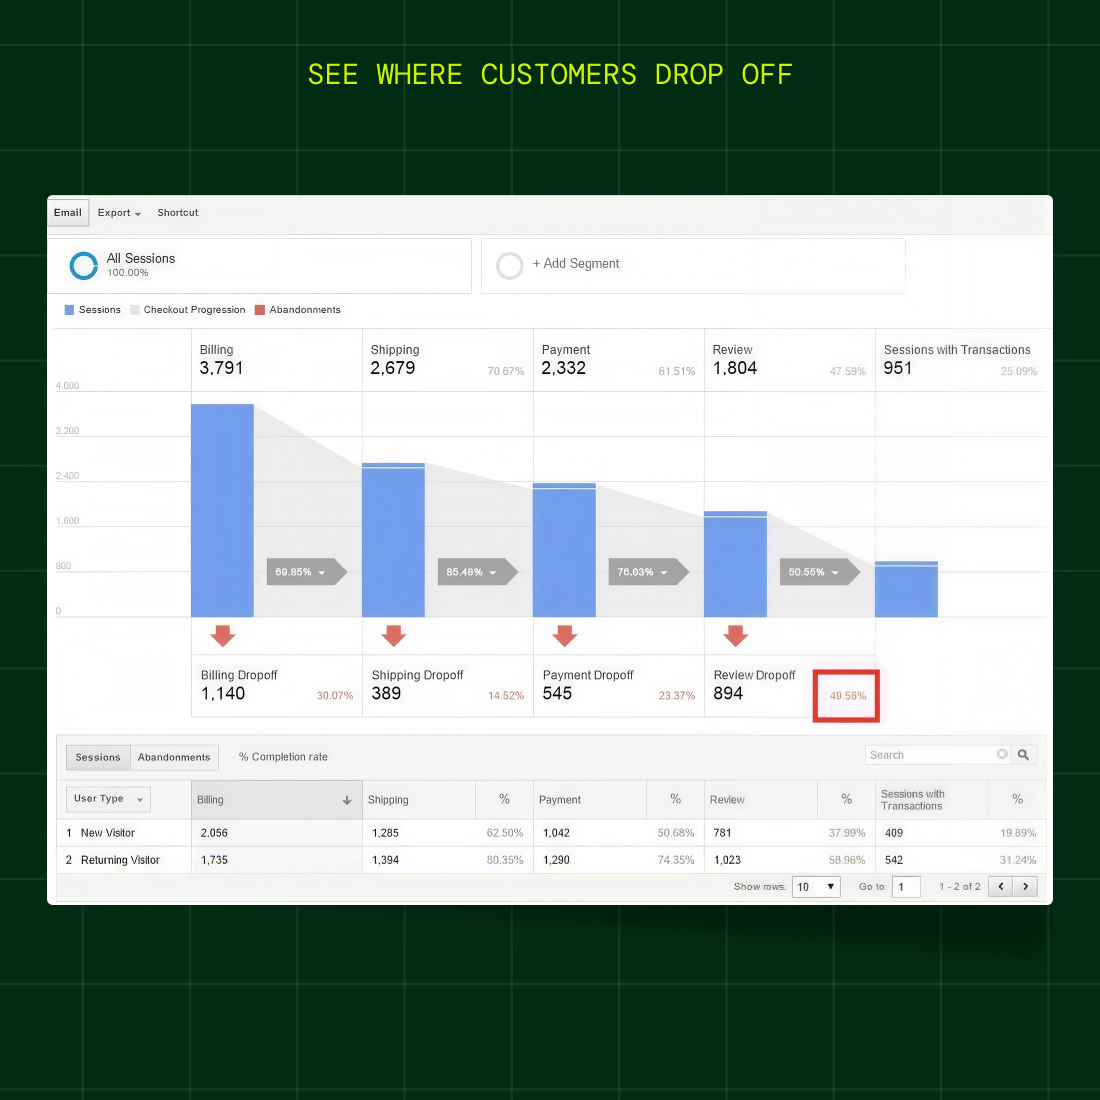Clear the search field using the X icon
The height and width of the screenshot is (1100, 1100).
click(1002, 755)
